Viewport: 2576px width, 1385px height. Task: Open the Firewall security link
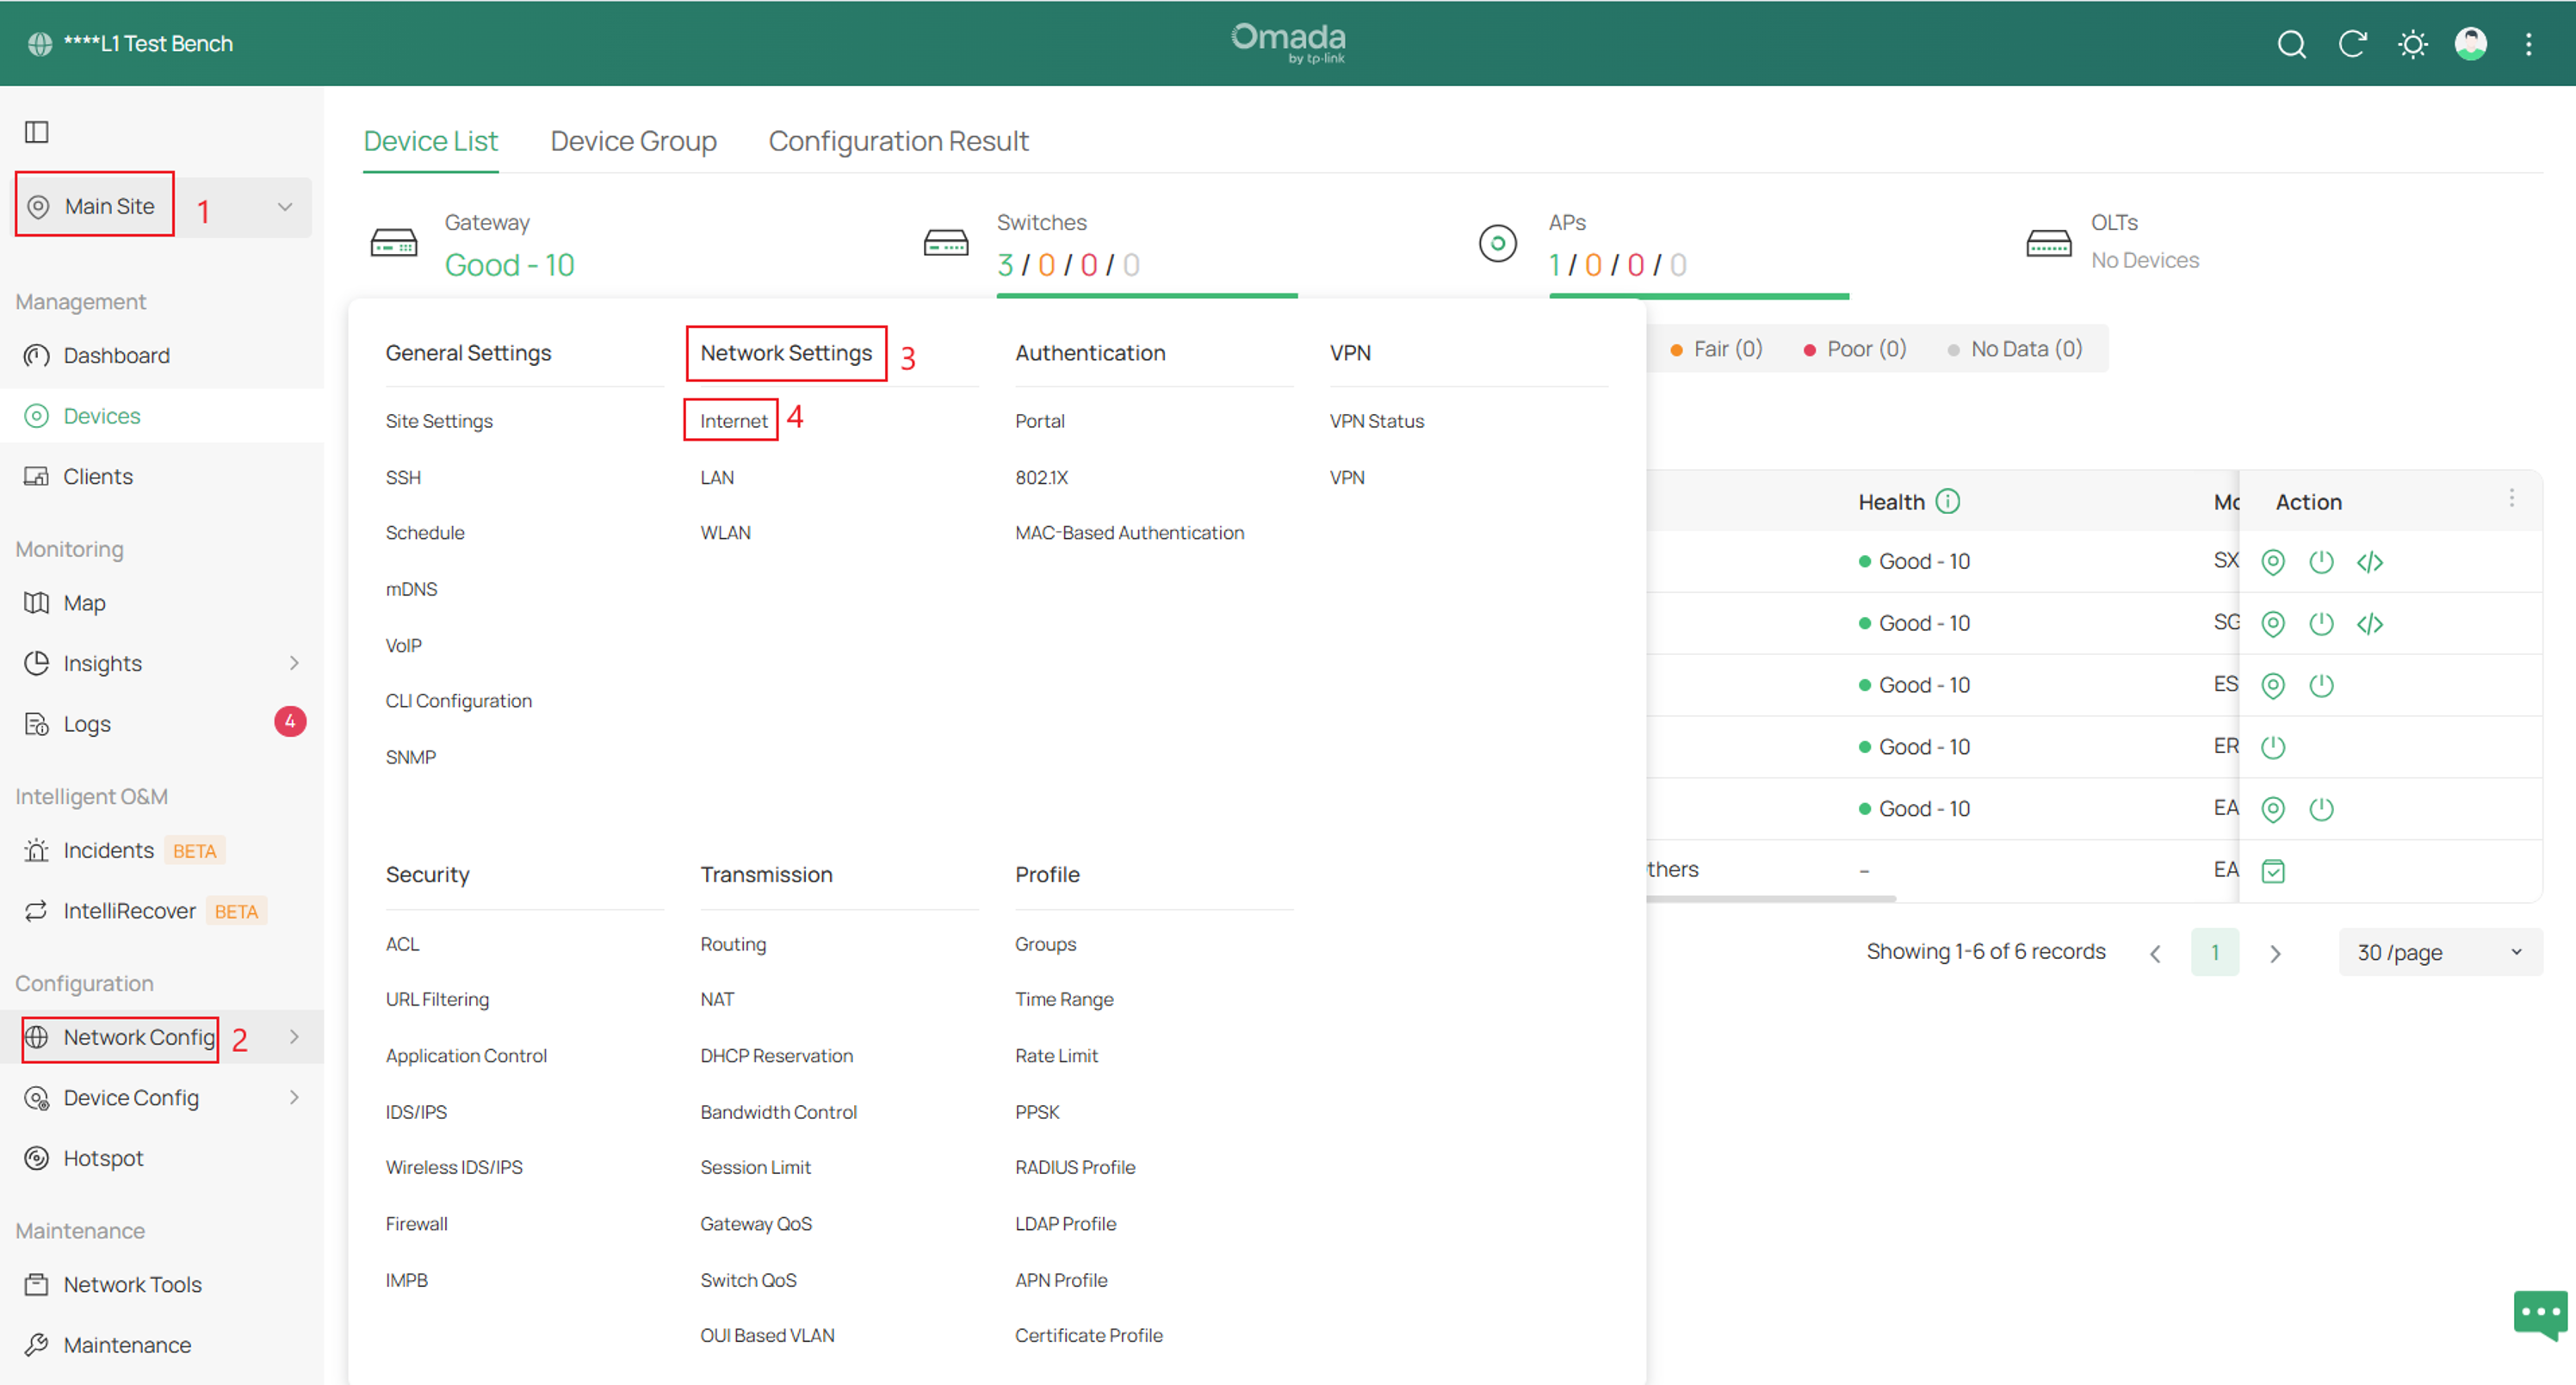[416, 1224]
